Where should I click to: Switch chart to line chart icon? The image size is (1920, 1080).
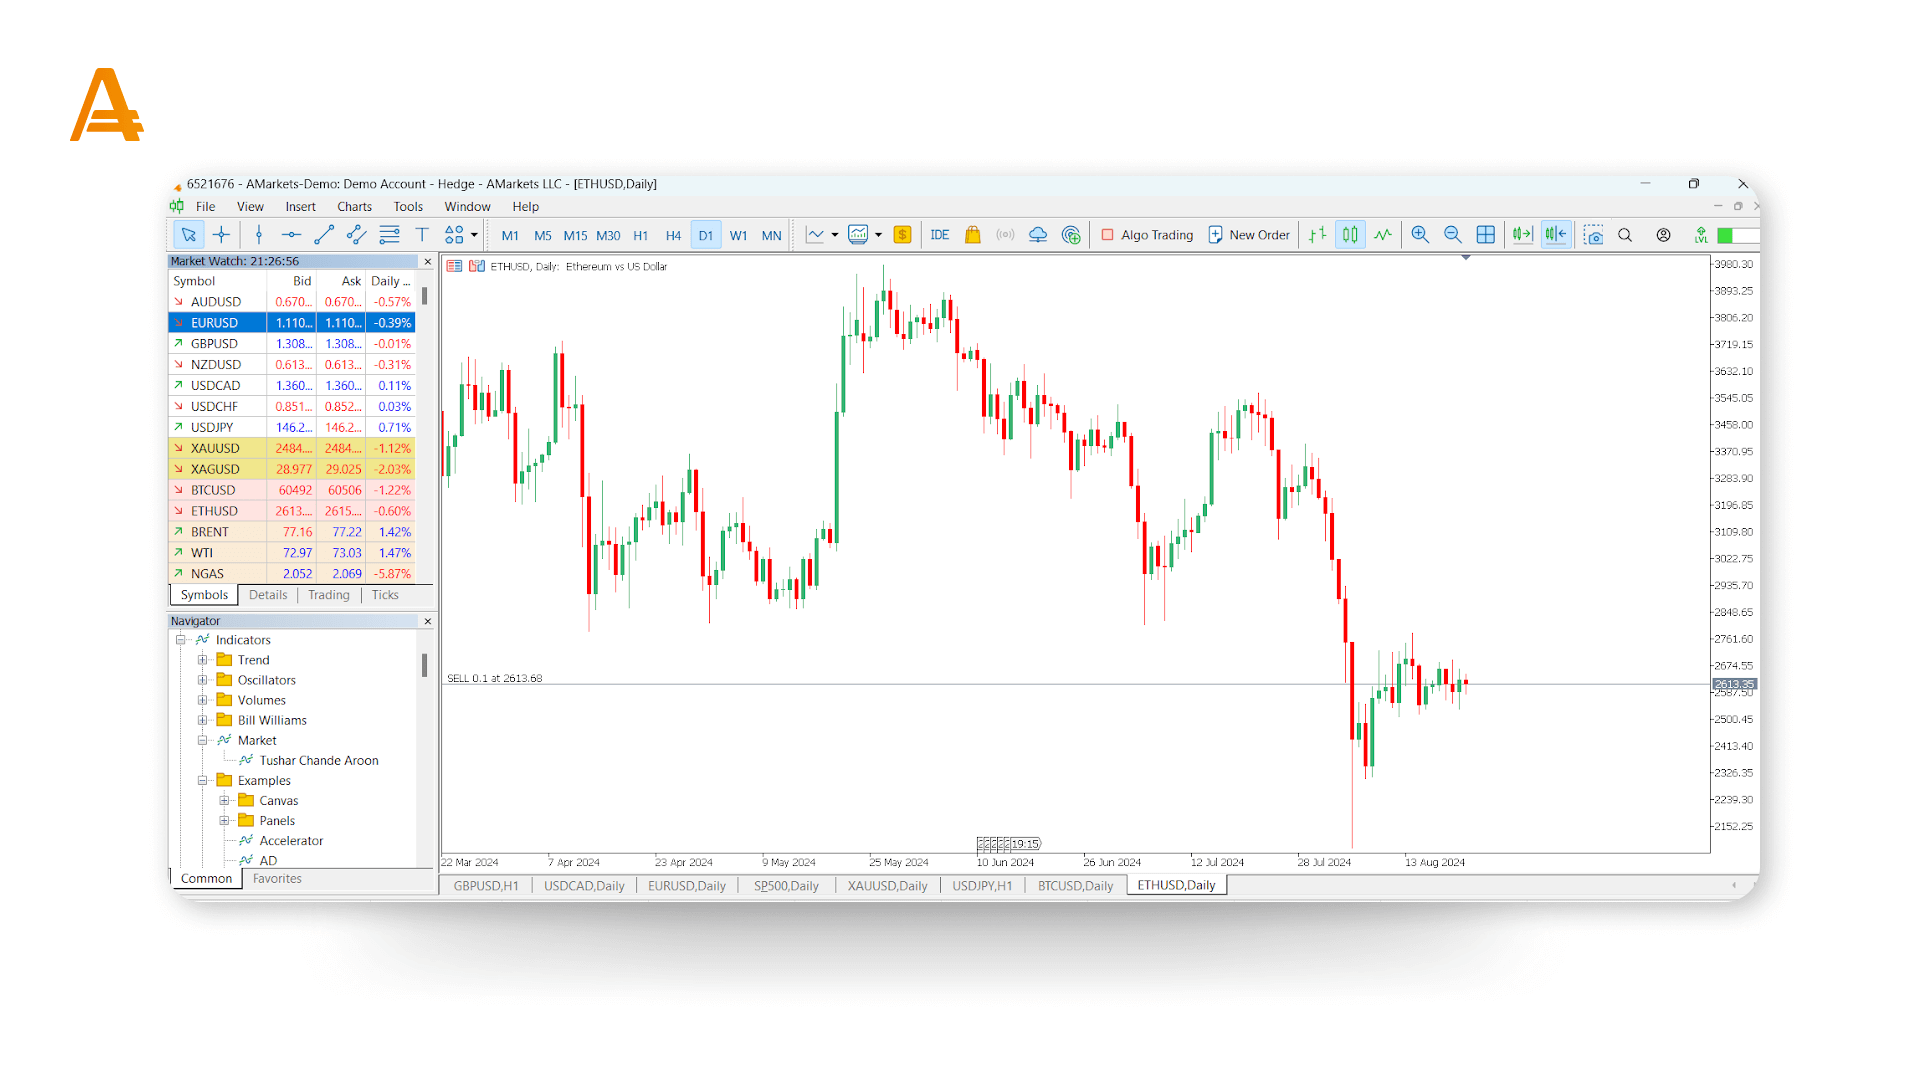[1383, 235]
